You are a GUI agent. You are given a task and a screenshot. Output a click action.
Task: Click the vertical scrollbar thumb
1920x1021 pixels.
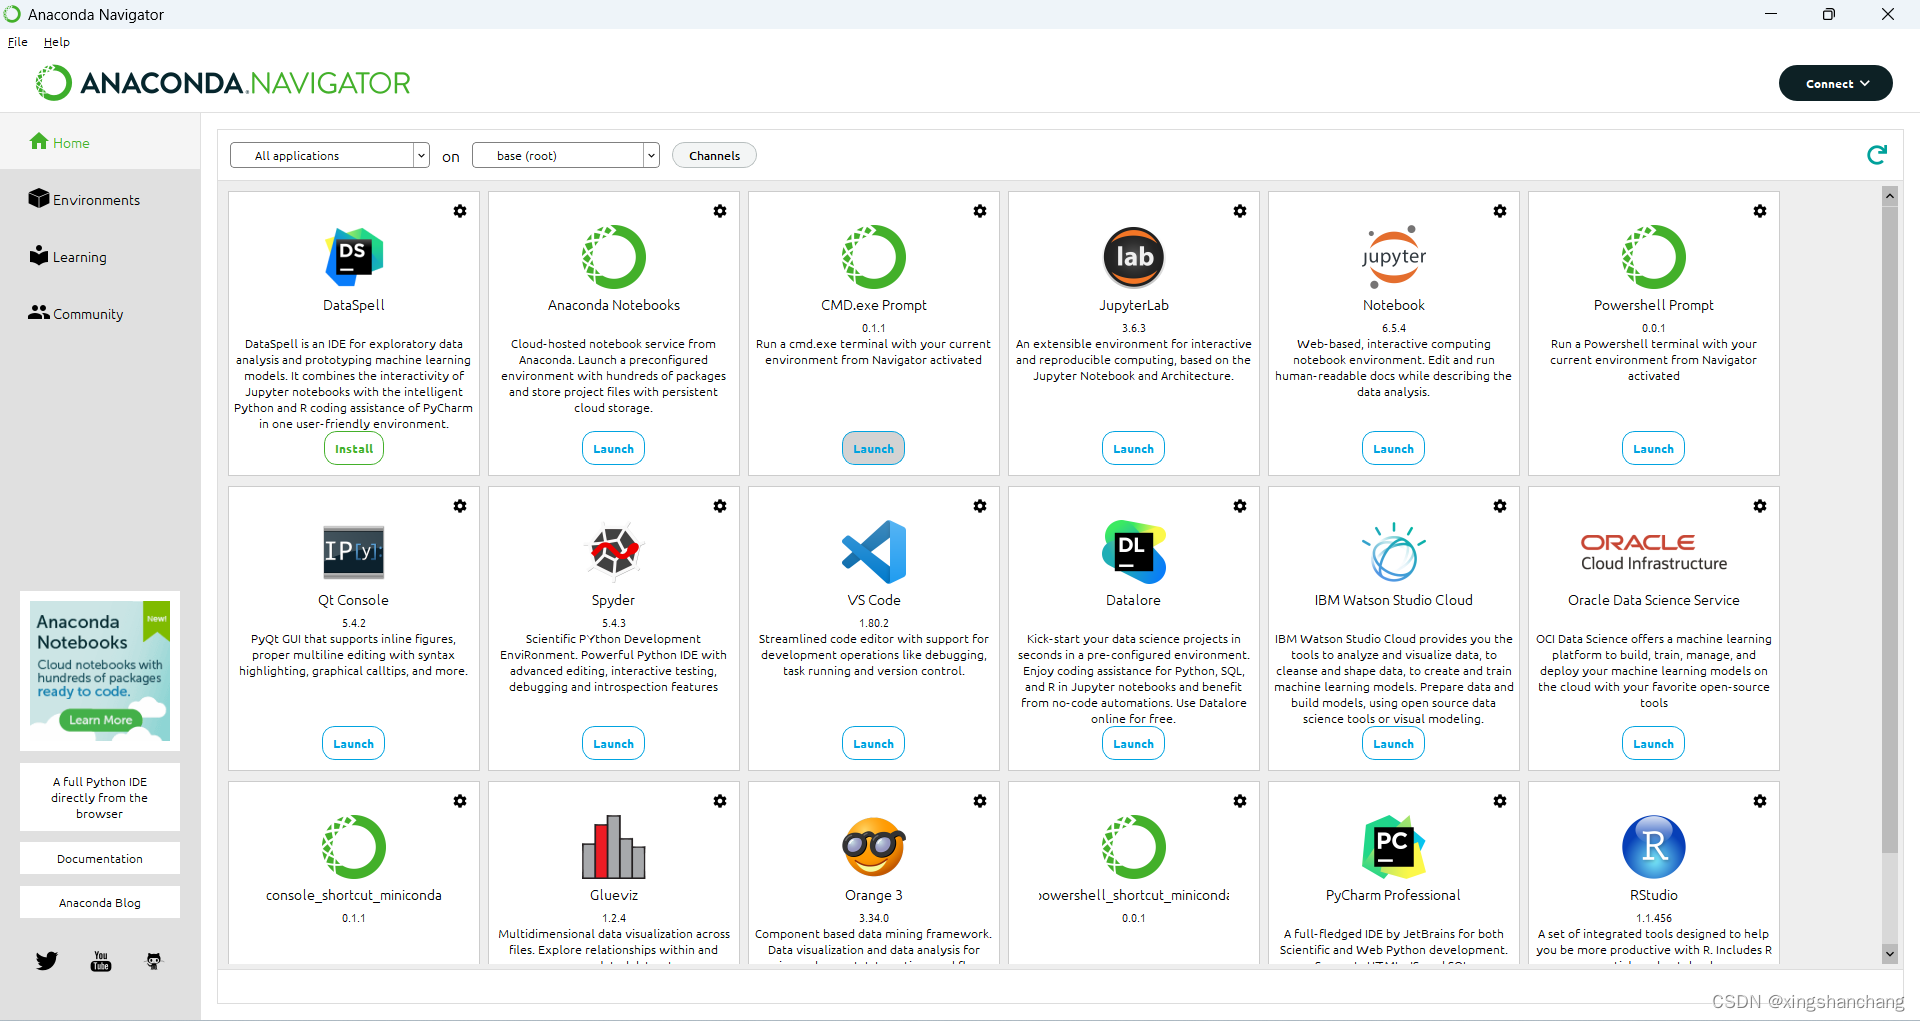[x=1890, y=528]
